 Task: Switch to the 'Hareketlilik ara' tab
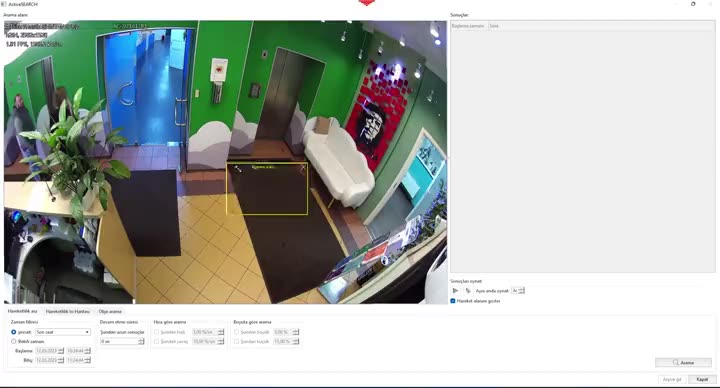coord(22,311)
